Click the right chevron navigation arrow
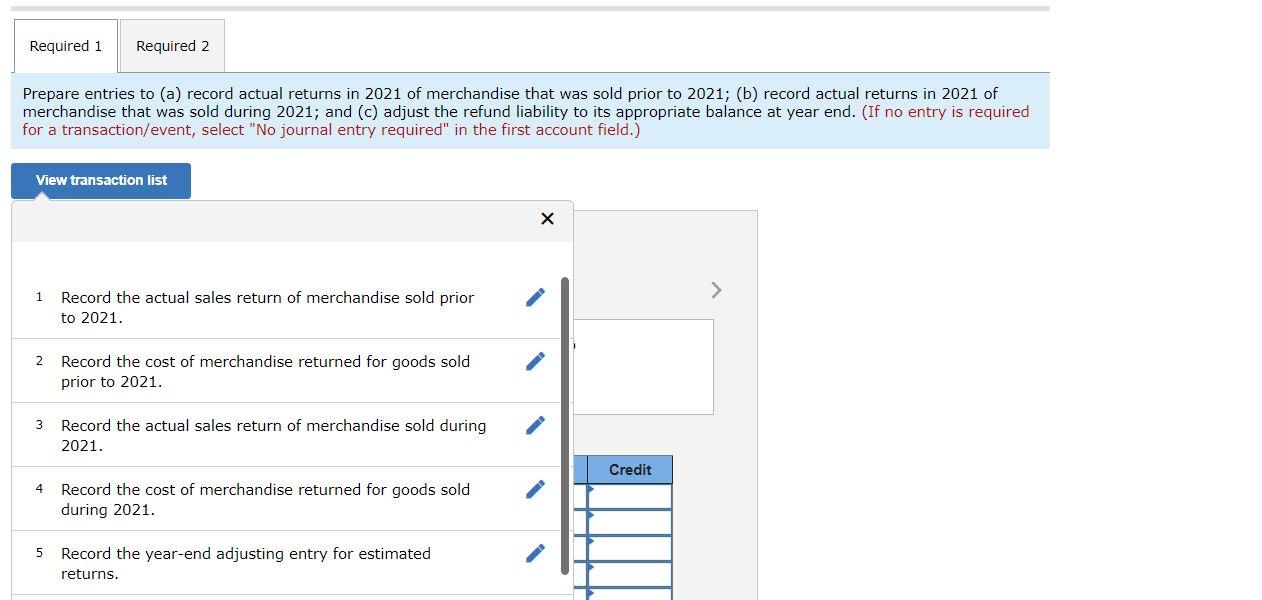The height and width of the screenshot is (600, 1262). [715, 289]
